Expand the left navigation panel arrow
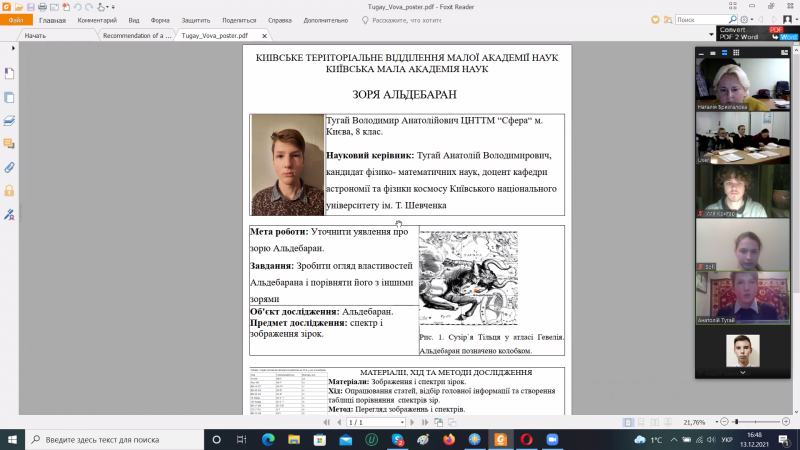 click(13, 48)
